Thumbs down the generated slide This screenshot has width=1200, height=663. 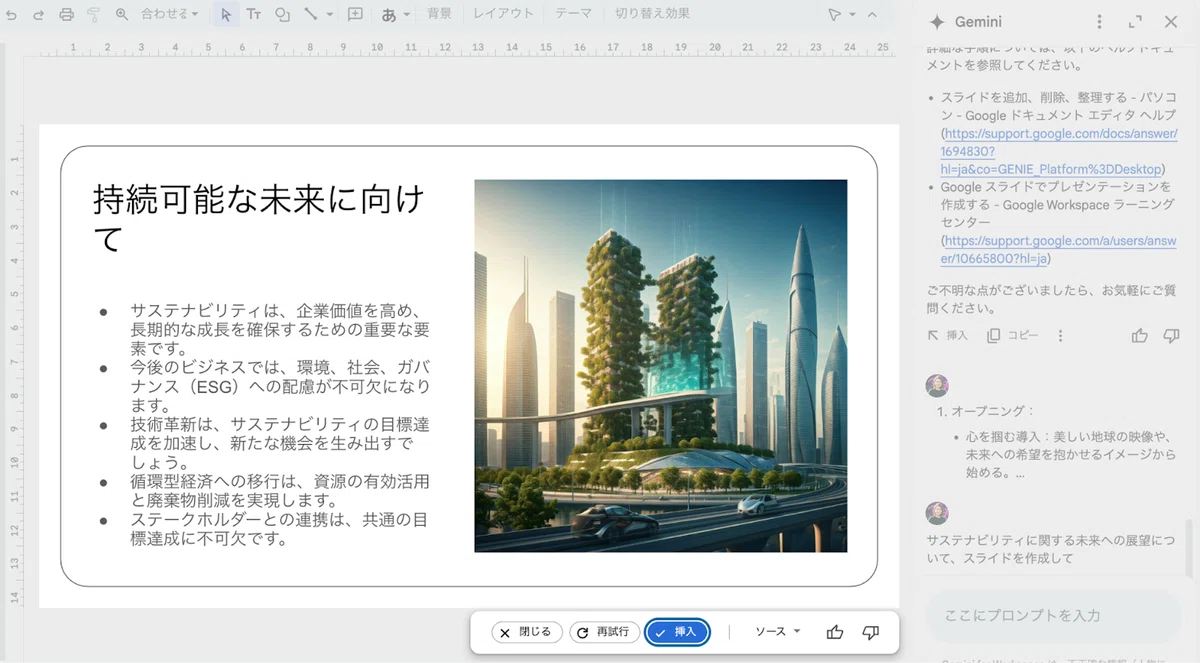pos(870,632)
